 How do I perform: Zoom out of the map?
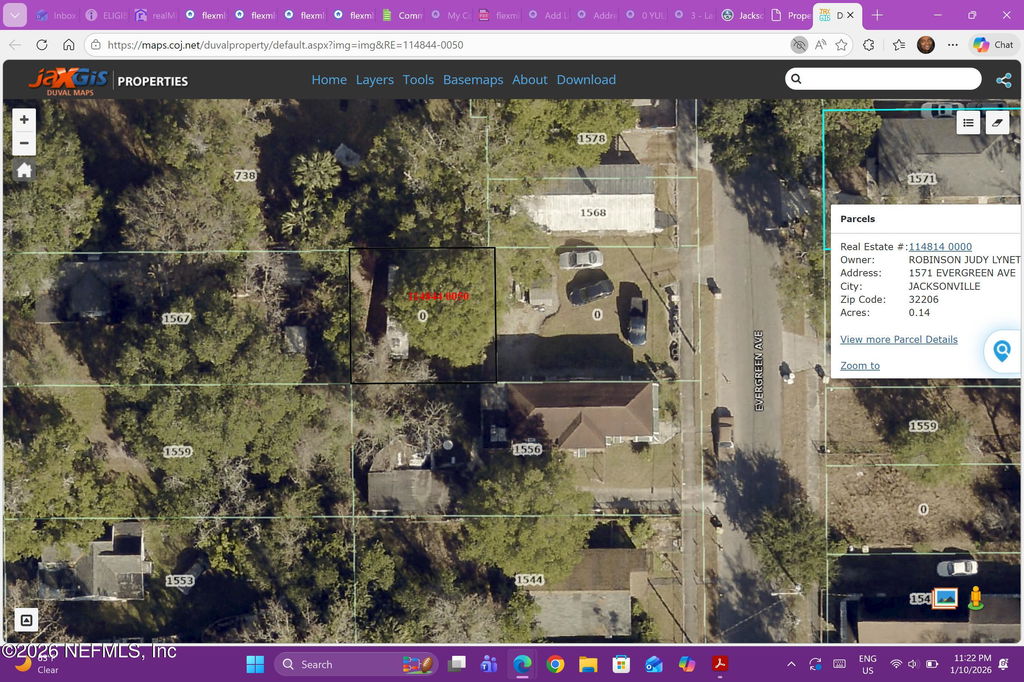click(24, 145)
